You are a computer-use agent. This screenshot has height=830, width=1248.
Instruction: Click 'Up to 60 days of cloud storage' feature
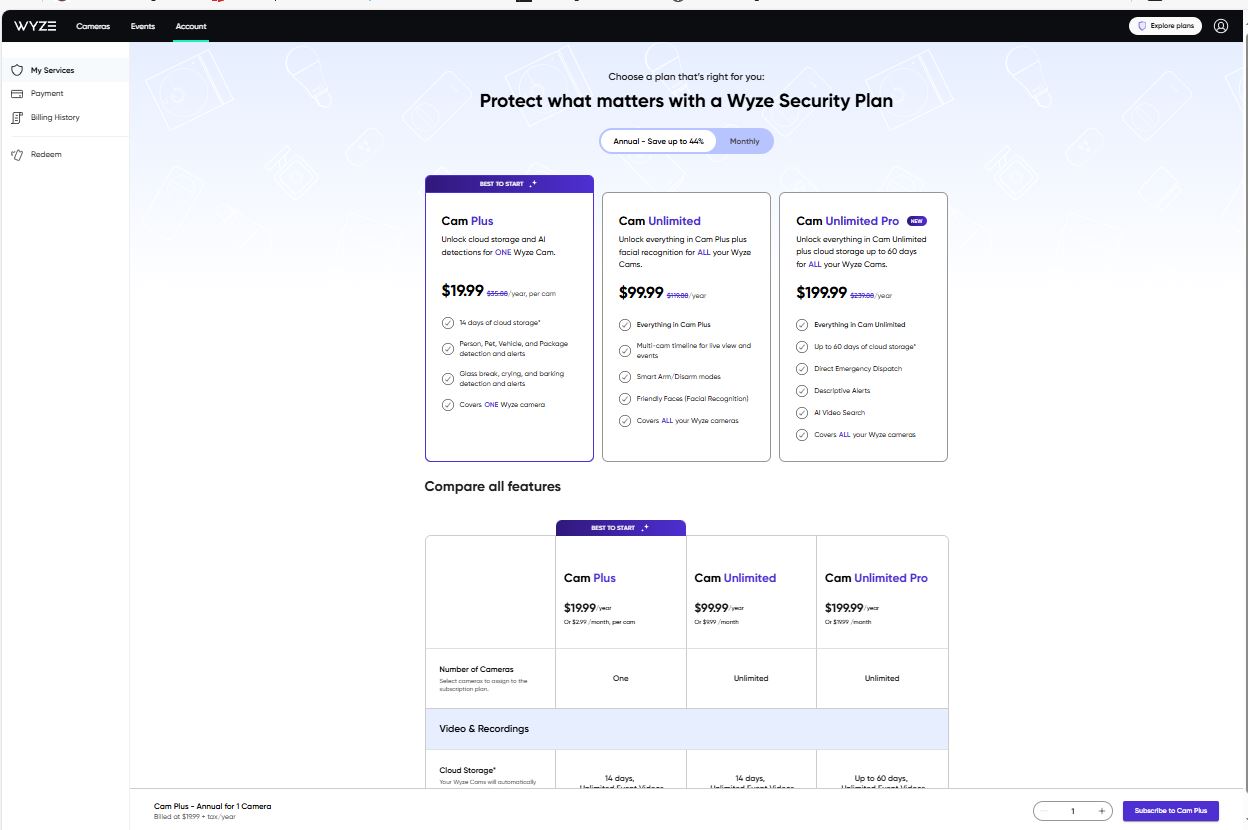864,347
